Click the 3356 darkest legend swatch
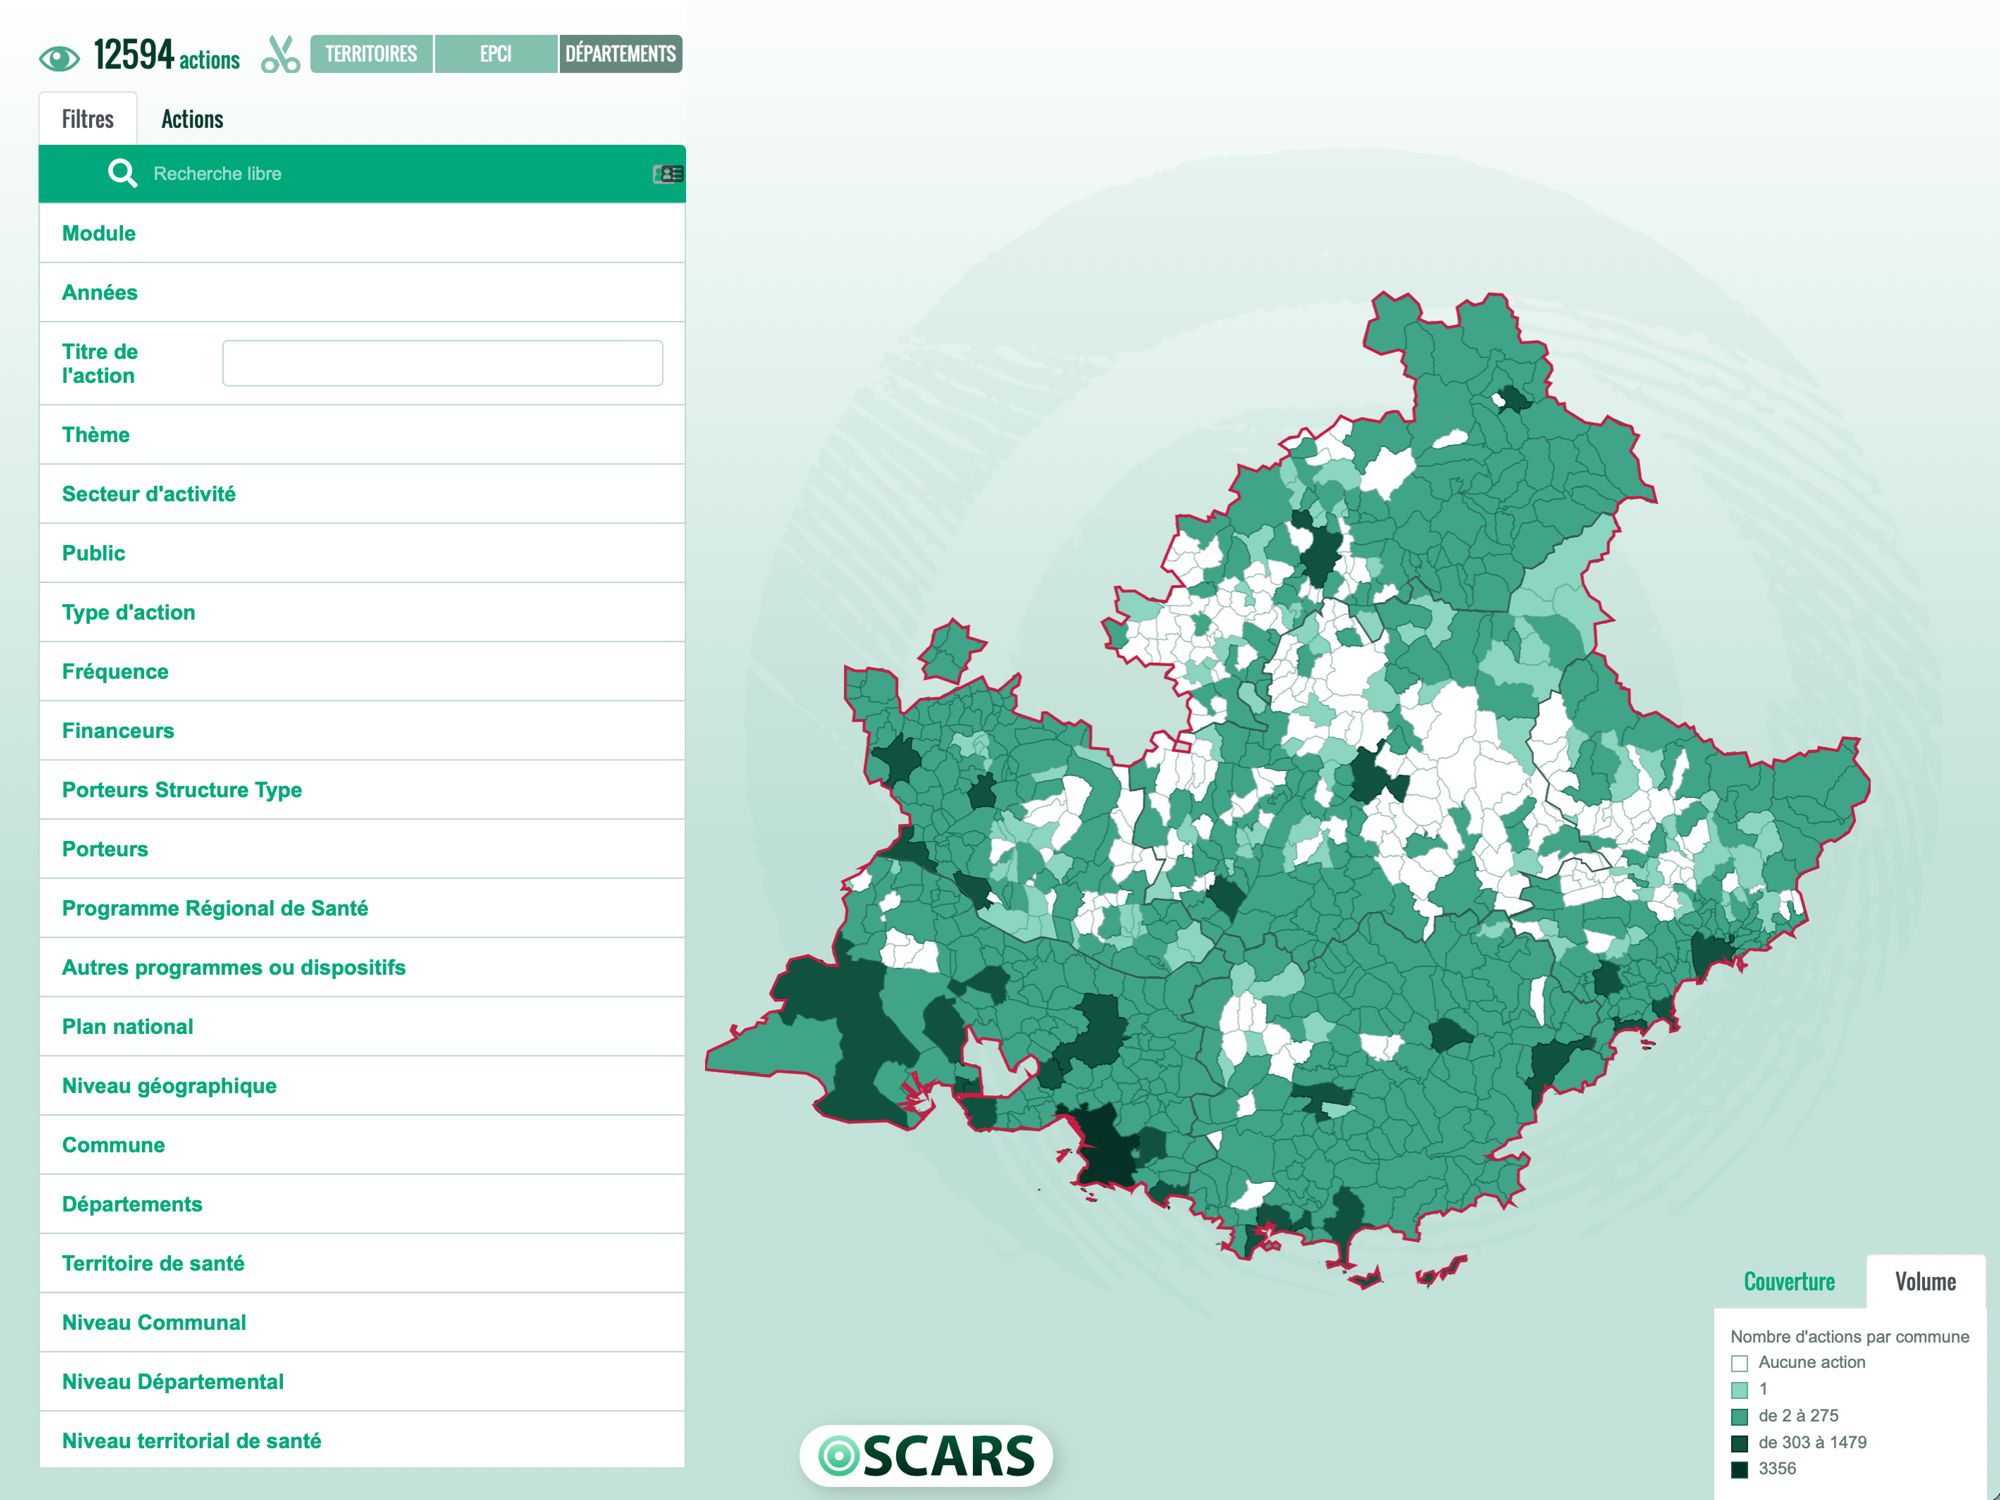2000x1500 pixels. click(x=1739, y=1469)
